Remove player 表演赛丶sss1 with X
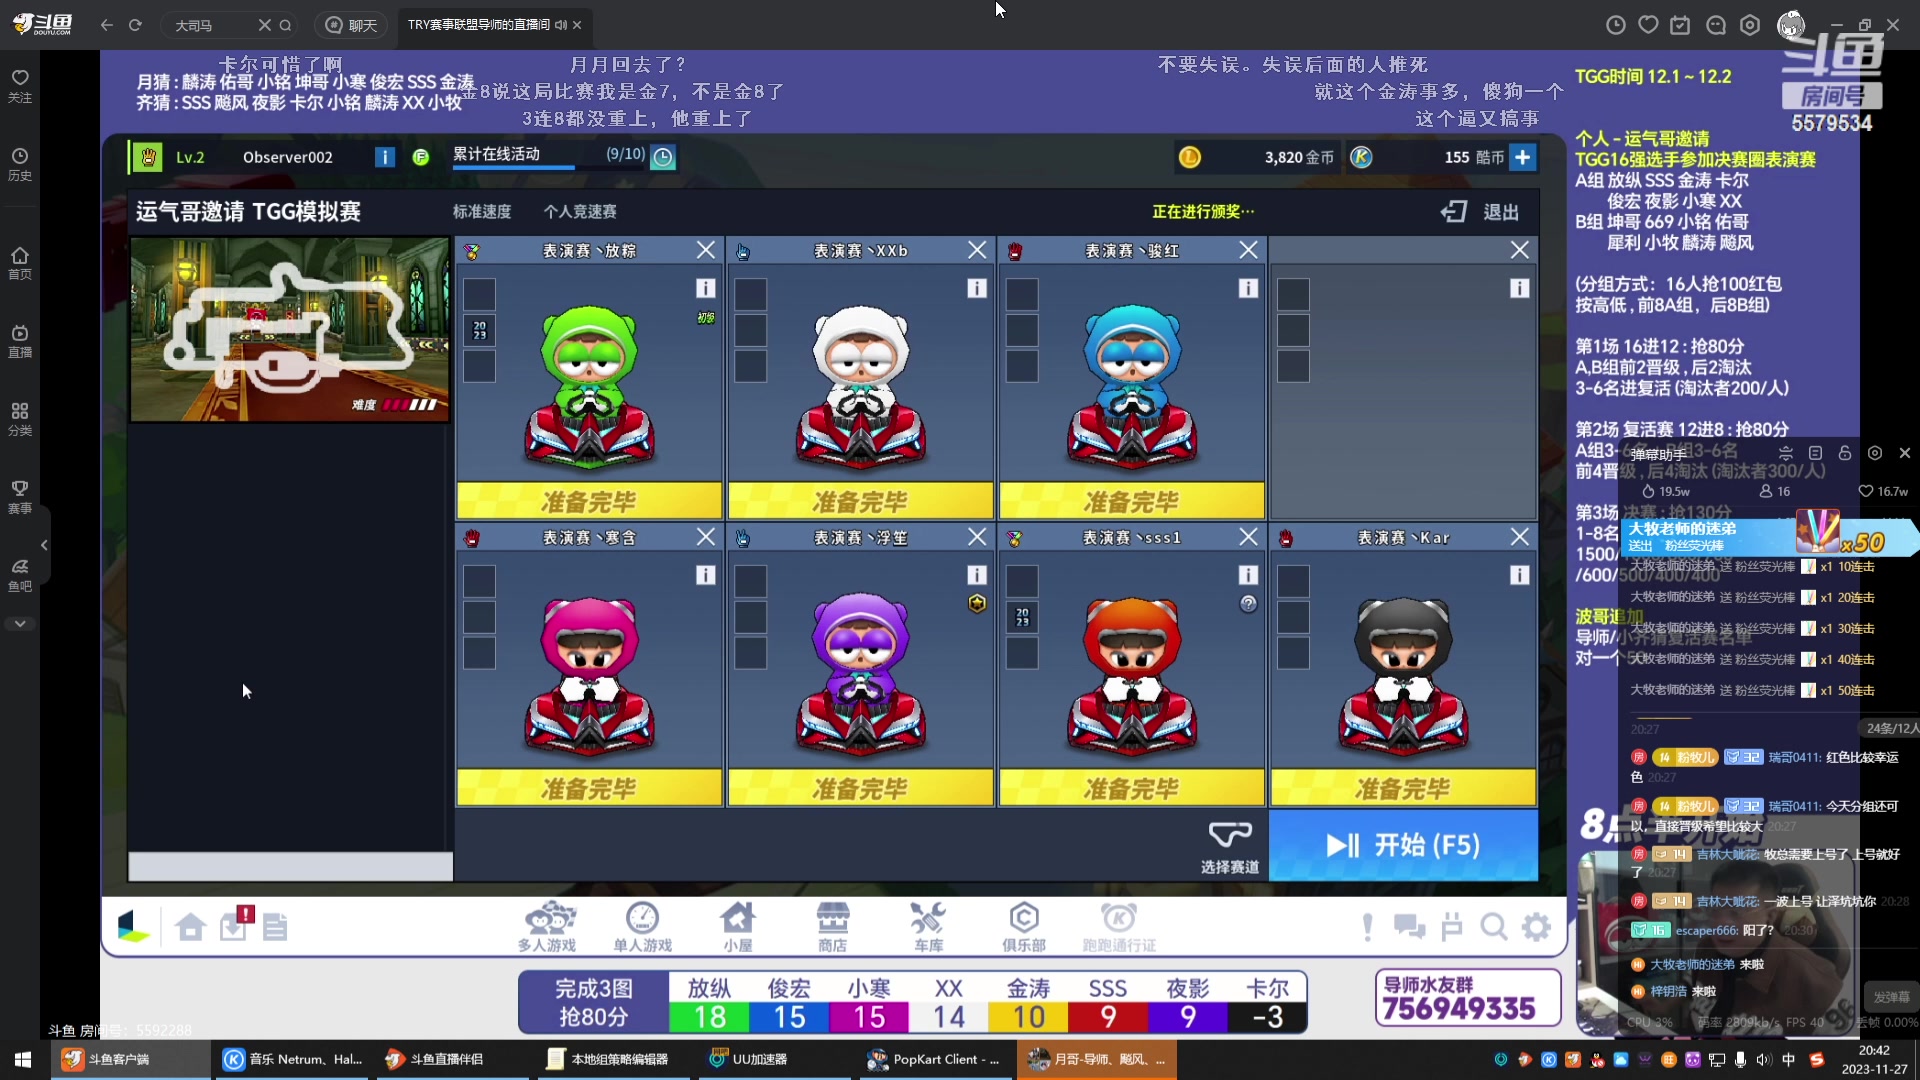Image resolution: width=1920 pixels, height=1080 pixels. tap(1248, 537)
